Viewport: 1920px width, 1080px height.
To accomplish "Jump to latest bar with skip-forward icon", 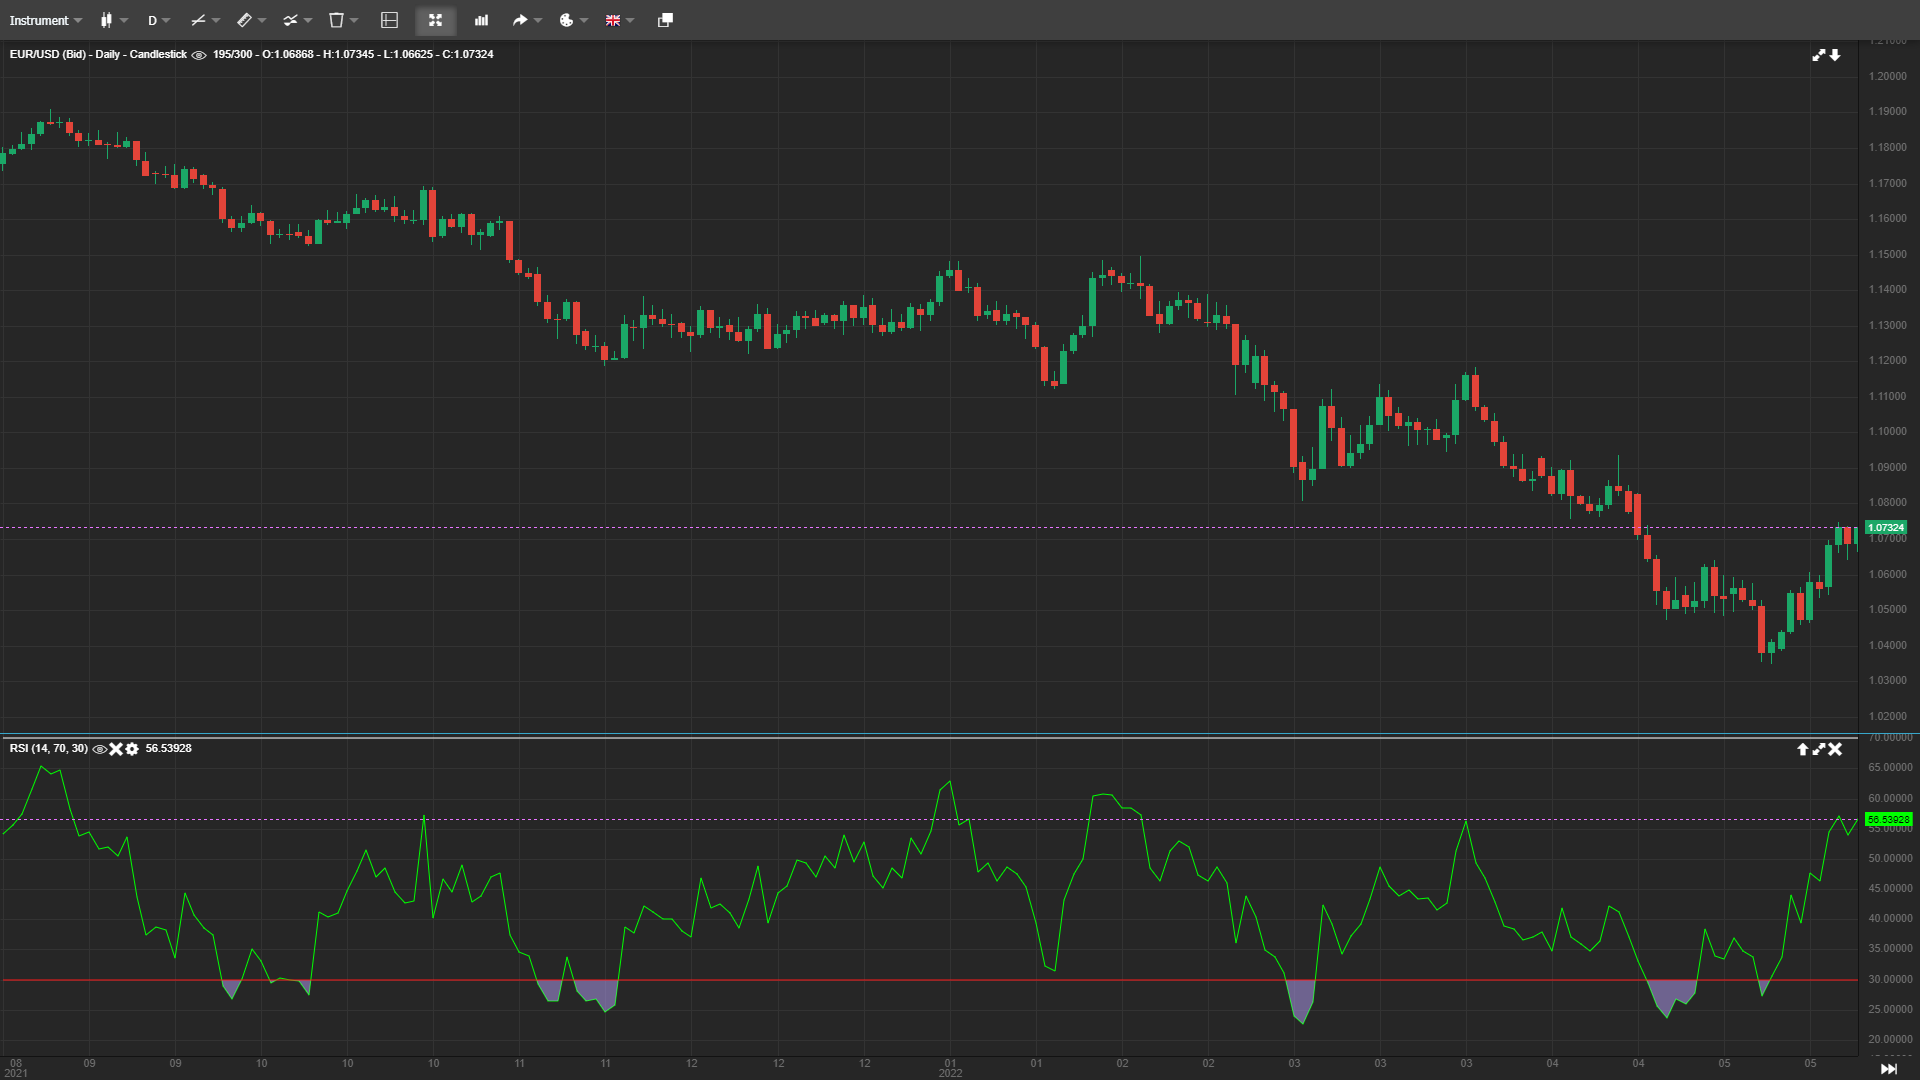I will click(x=1889, y=1069).
